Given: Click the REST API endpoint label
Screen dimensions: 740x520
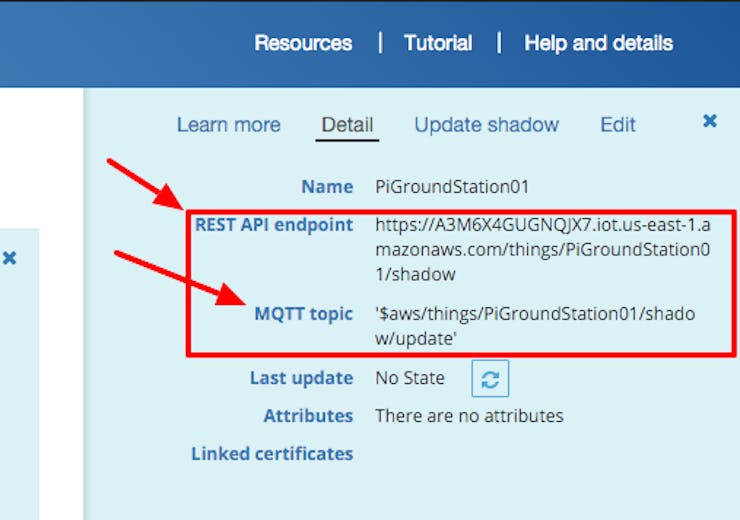Looking at the screenshot, I should (x=274, y=225).
